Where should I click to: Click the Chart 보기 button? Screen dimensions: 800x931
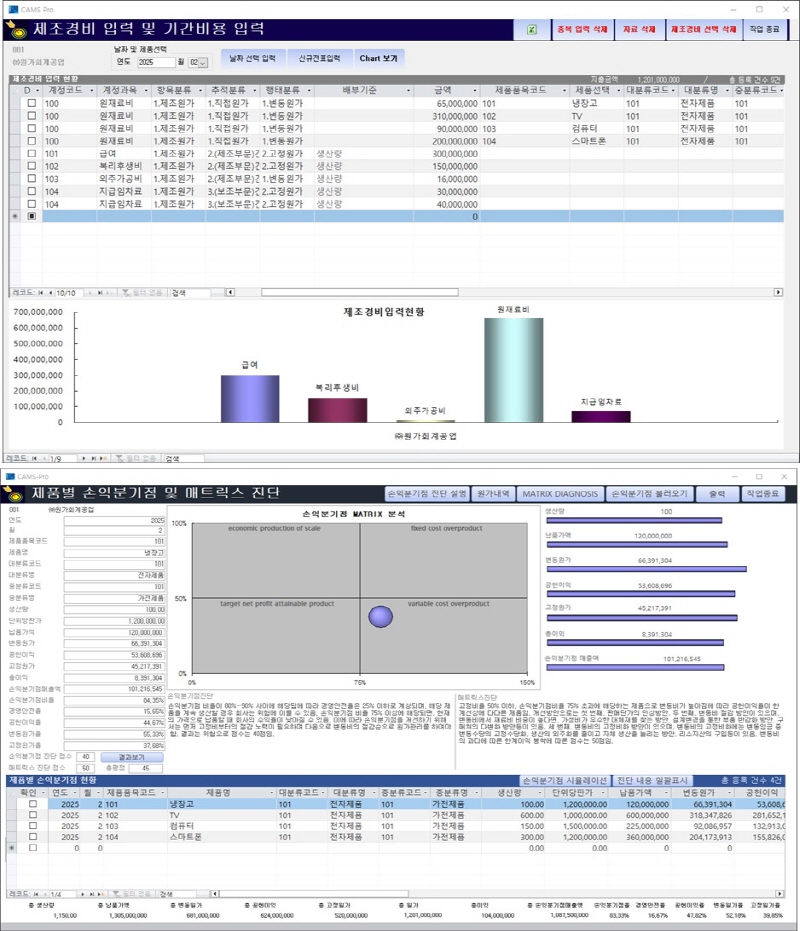tap(378, 58)
